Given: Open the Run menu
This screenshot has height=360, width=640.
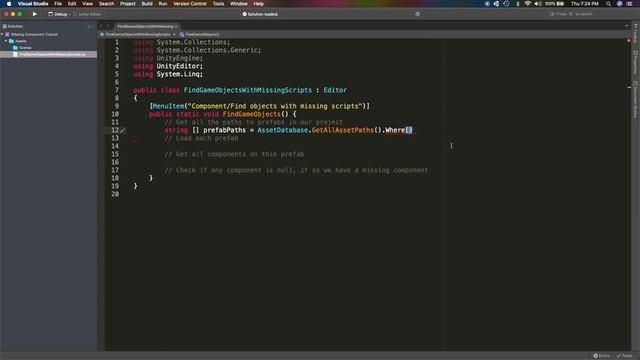Looking at the screenshot, I should coord(162,4).
